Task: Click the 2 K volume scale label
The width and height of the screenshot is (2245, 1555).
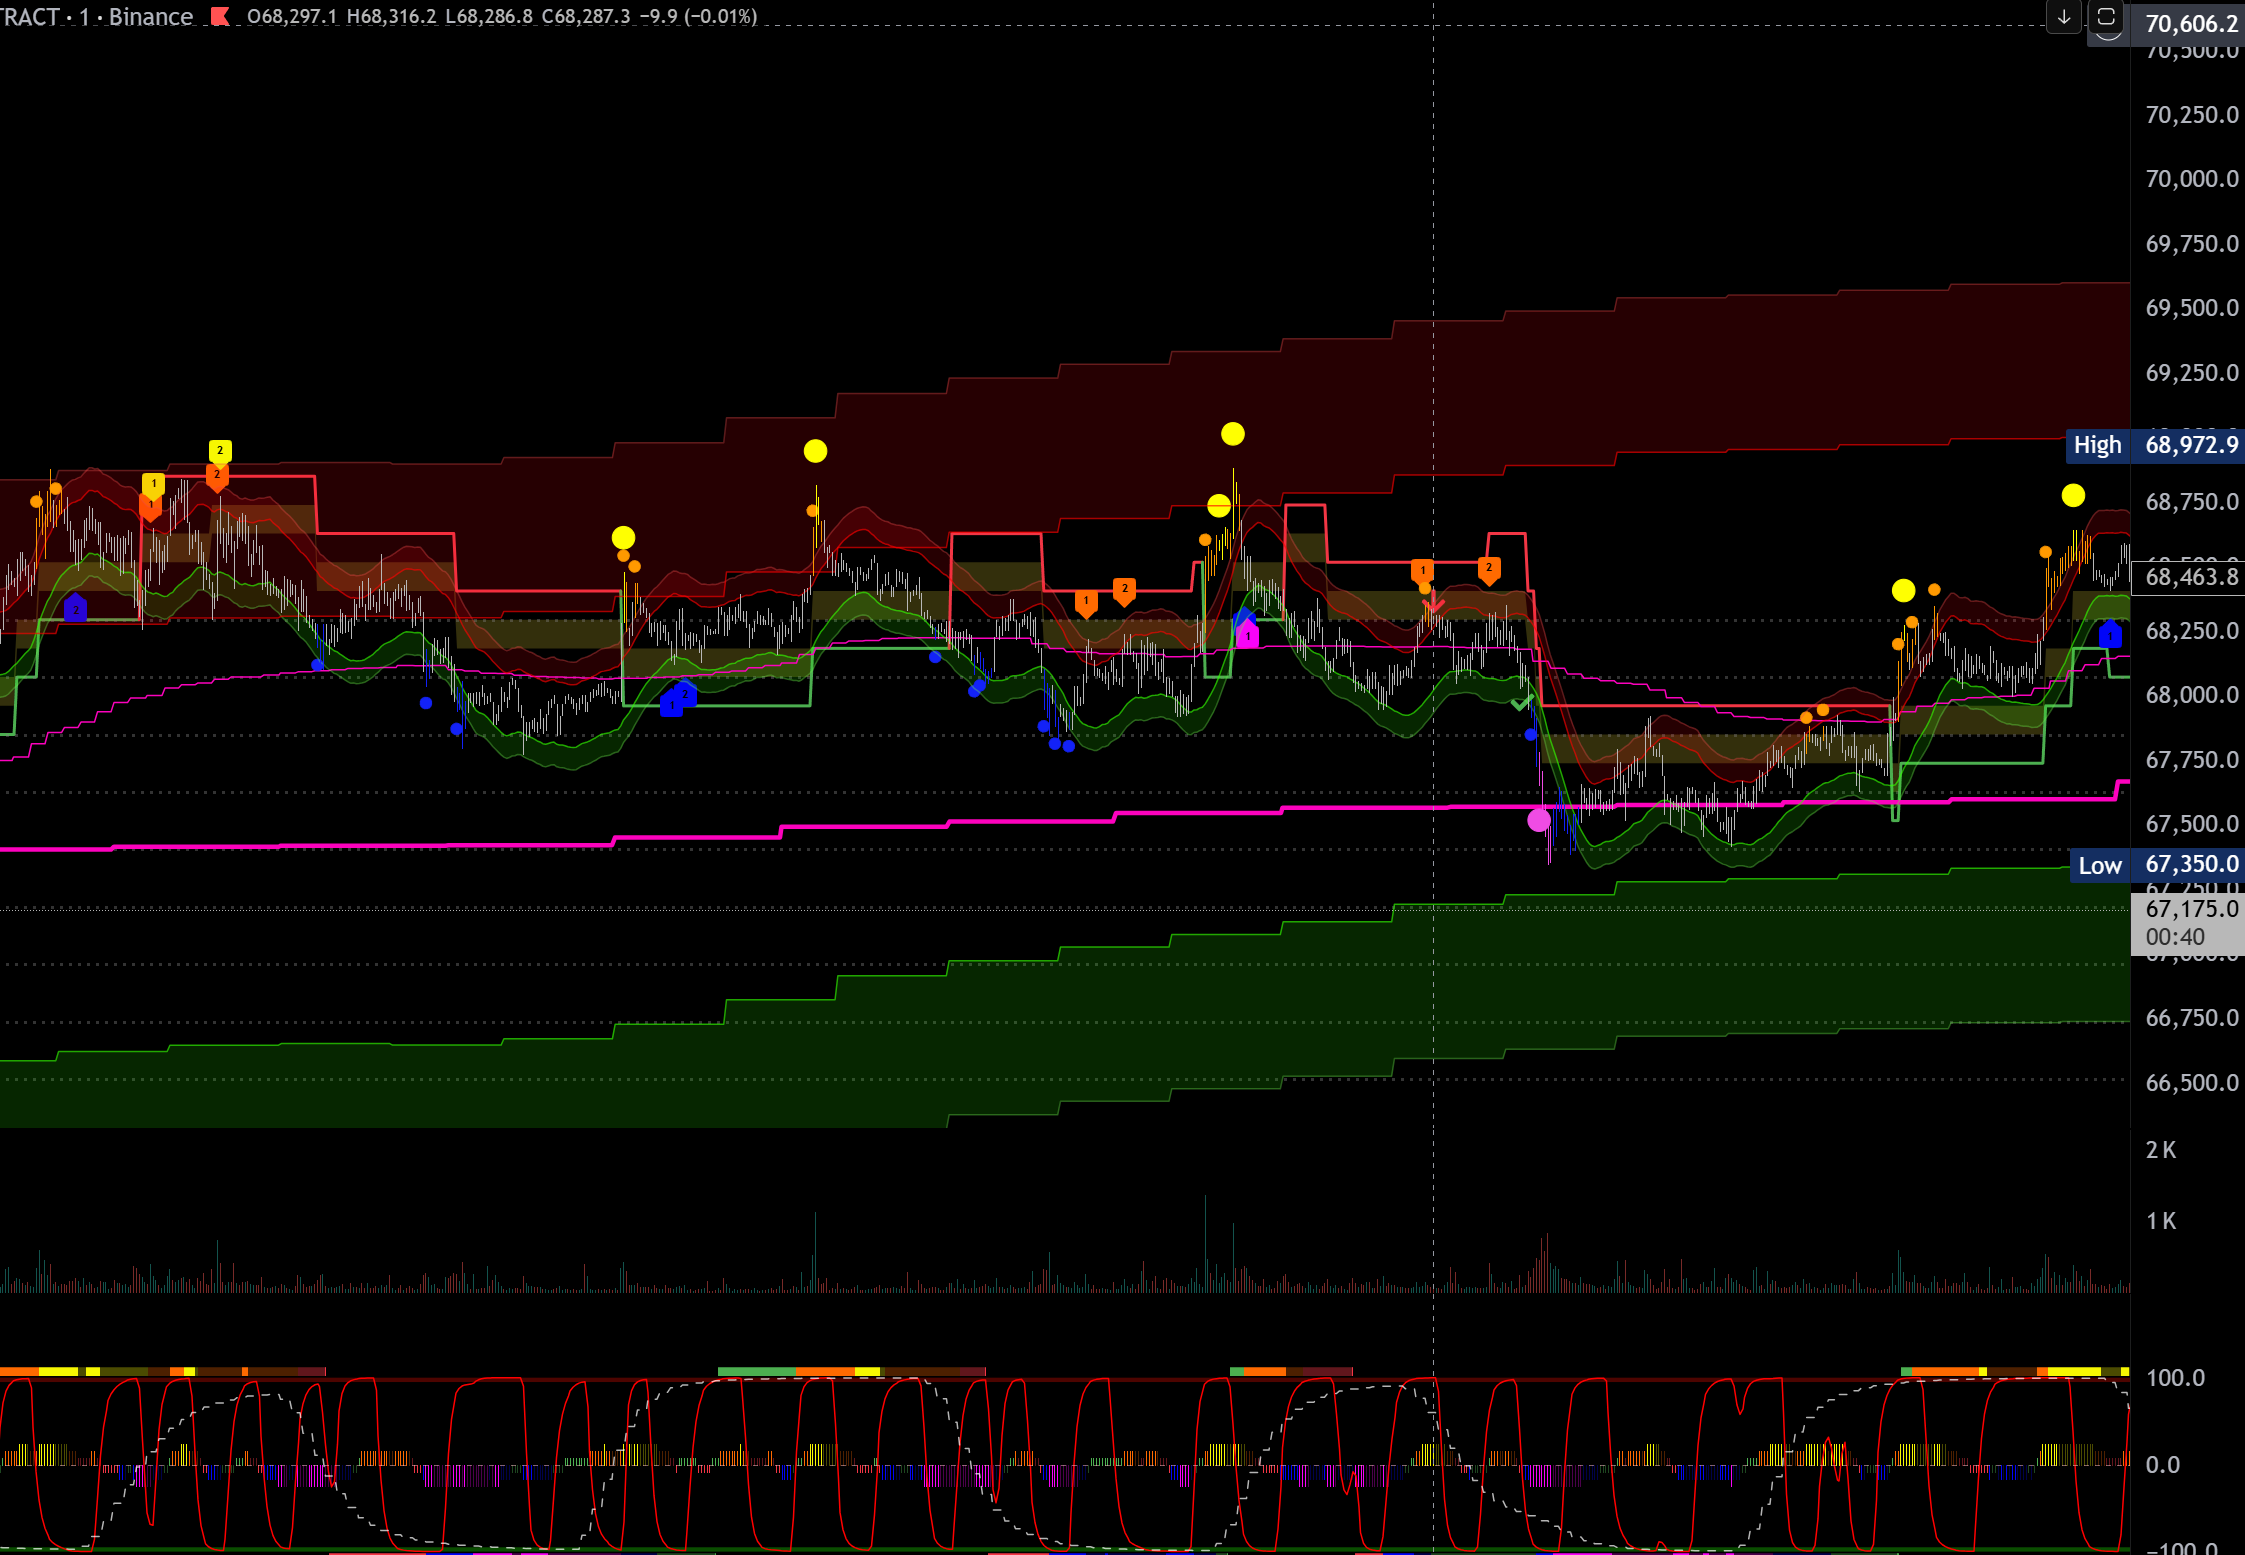Action: (x=2161, y=1150)
